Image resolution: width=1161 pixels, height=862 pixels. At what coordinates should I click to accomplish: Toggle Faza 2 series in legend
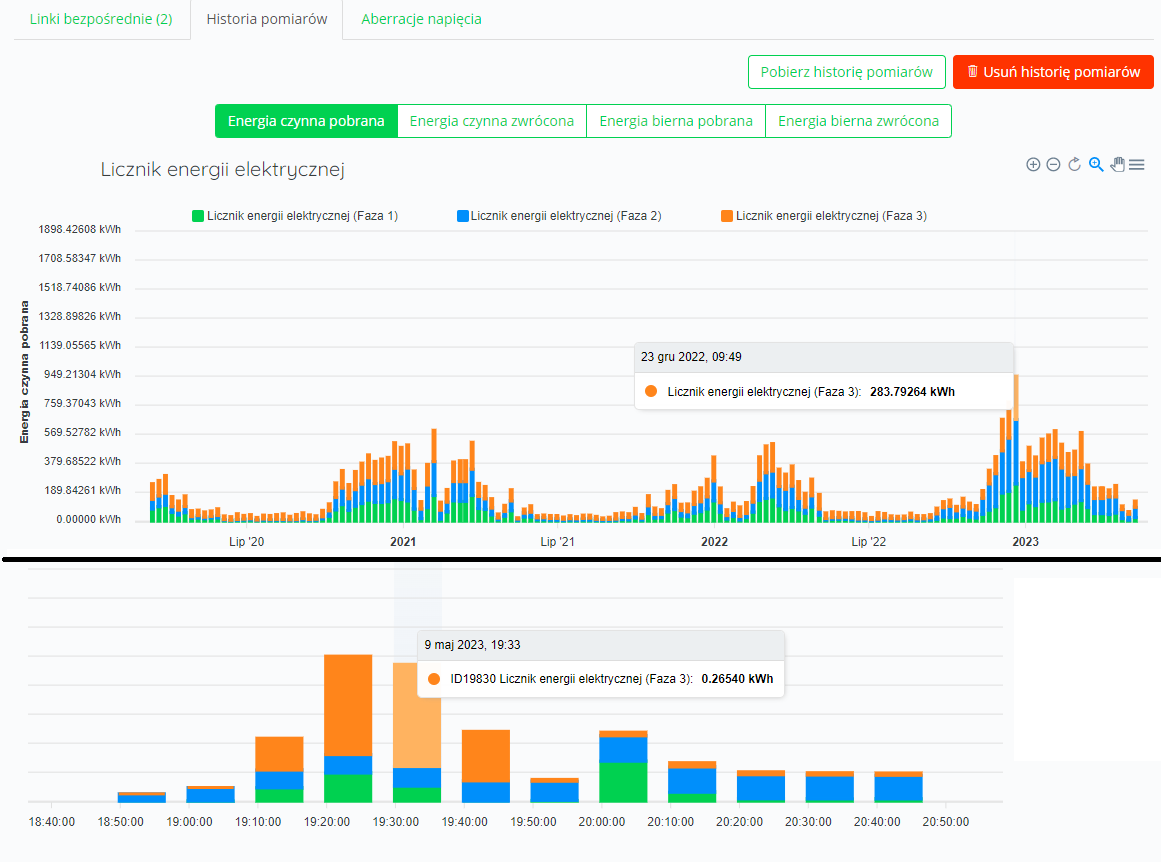[x=559, y=216]
